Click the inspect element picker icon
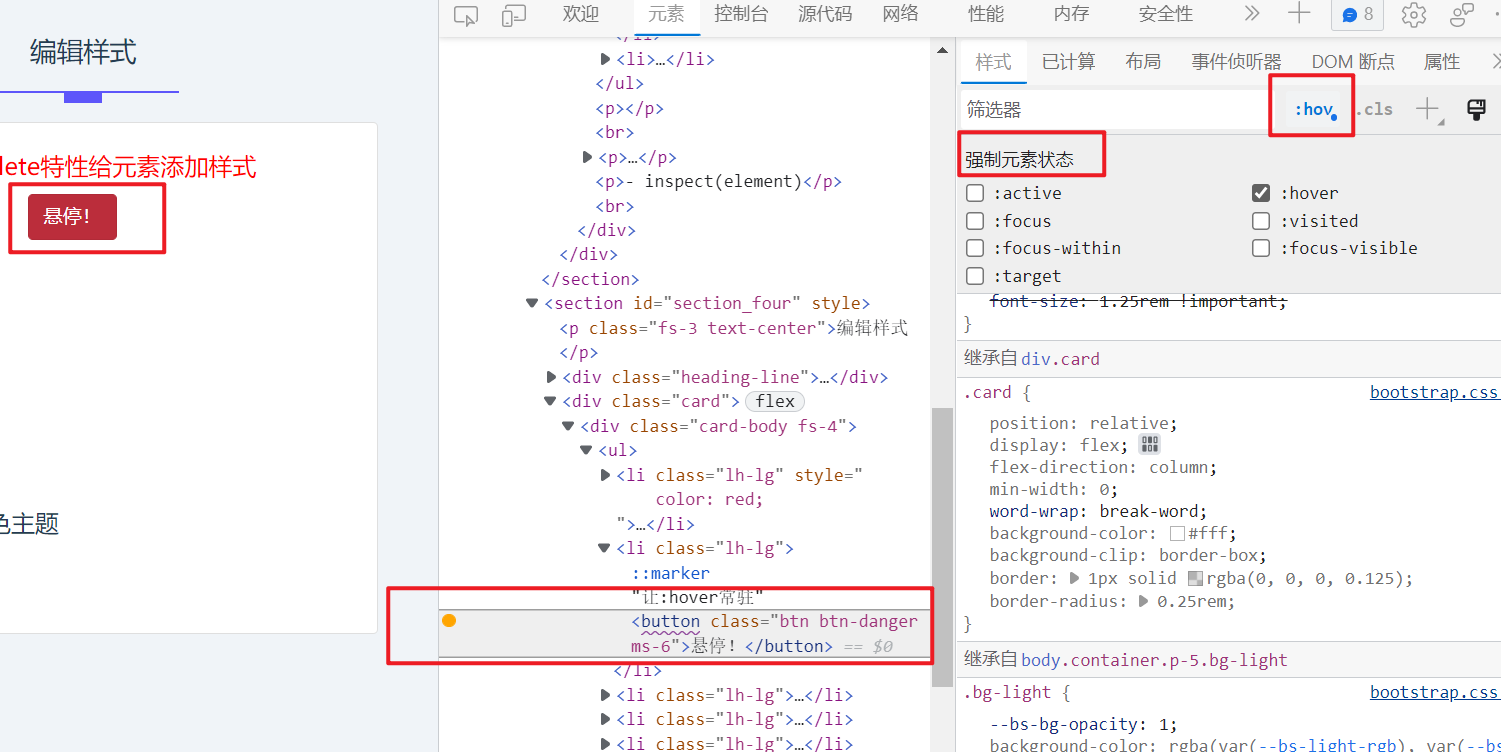This screenshot has height=752, width=1501. tap(465, 15)
